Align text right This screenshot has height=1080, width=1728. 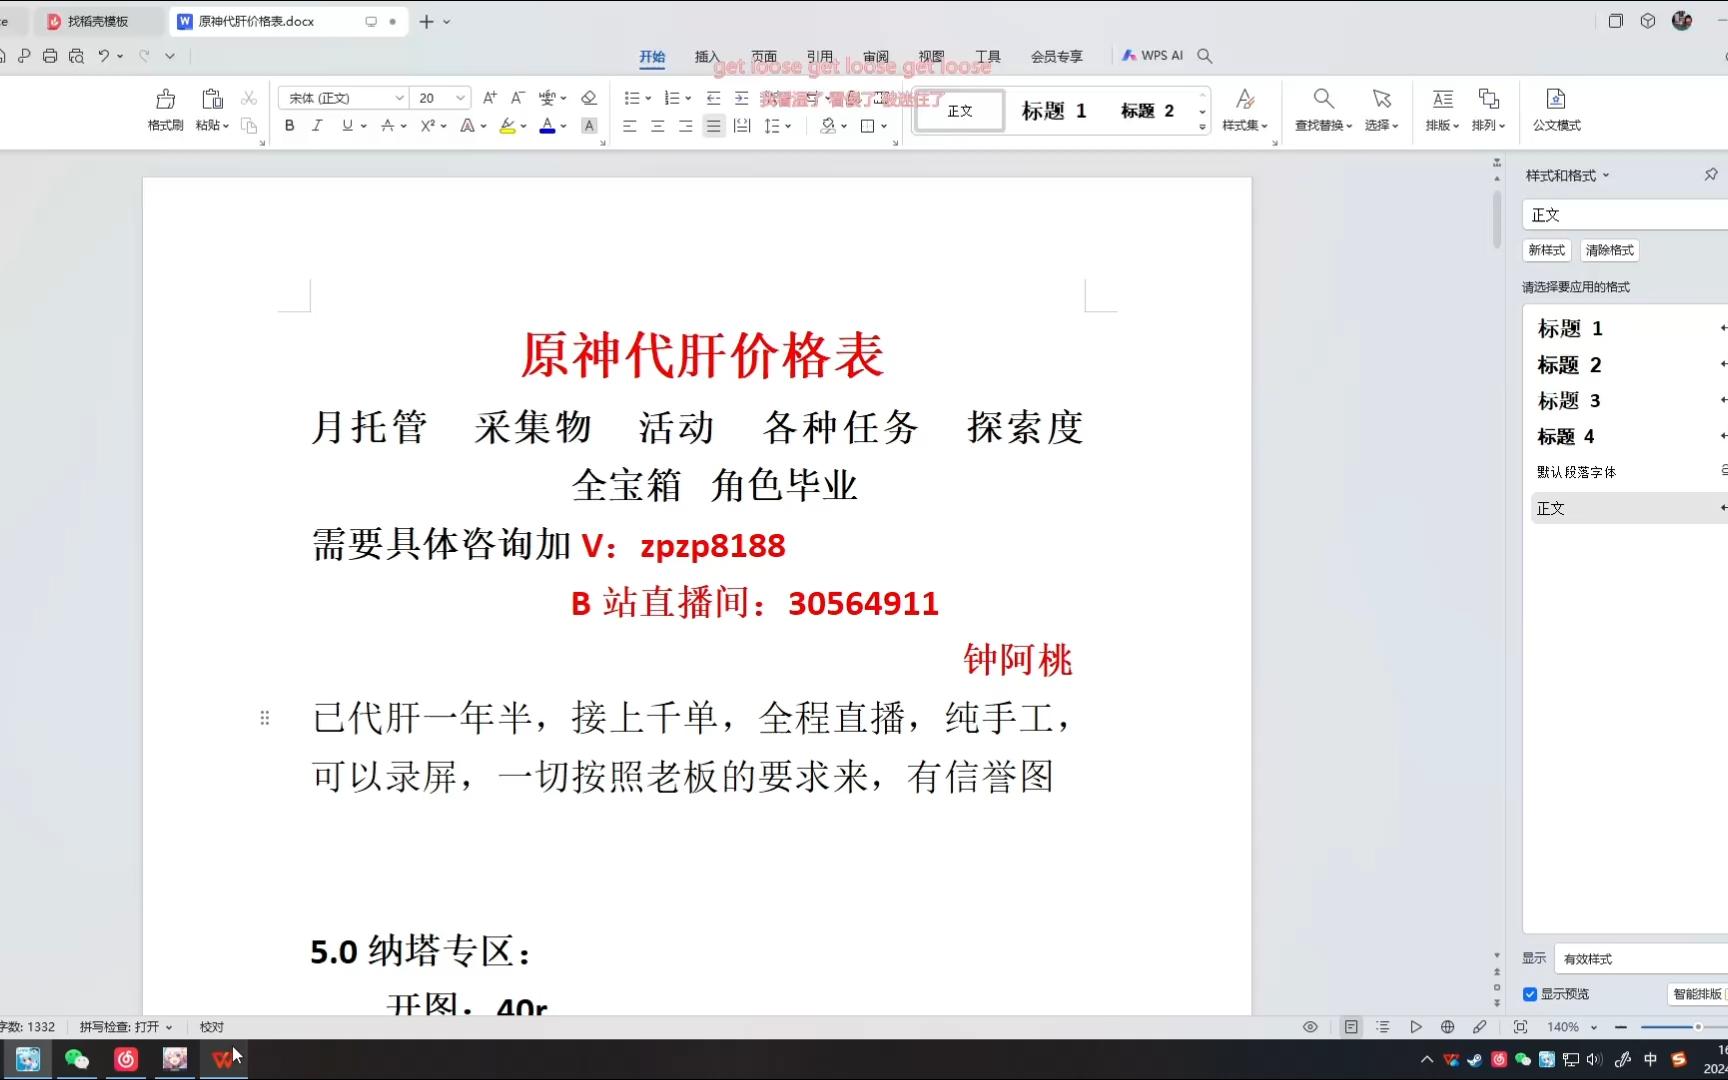685,126
